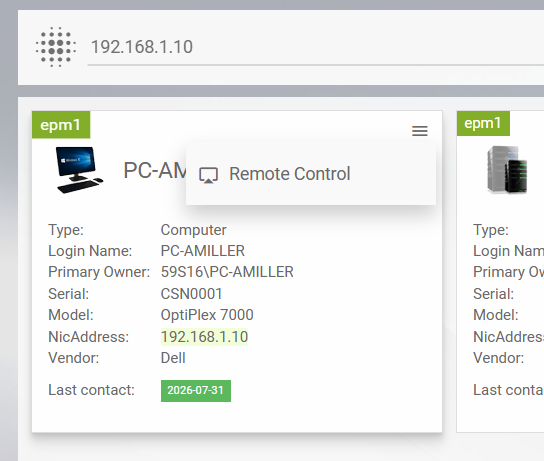
Task: Click the Vendor value Dell
Action: 173,358
